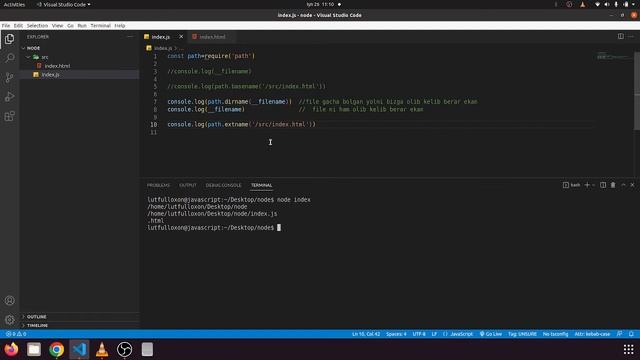Switch to Output panel tab
The height and width of the screenshot is (360, 640).
(188, 185)
